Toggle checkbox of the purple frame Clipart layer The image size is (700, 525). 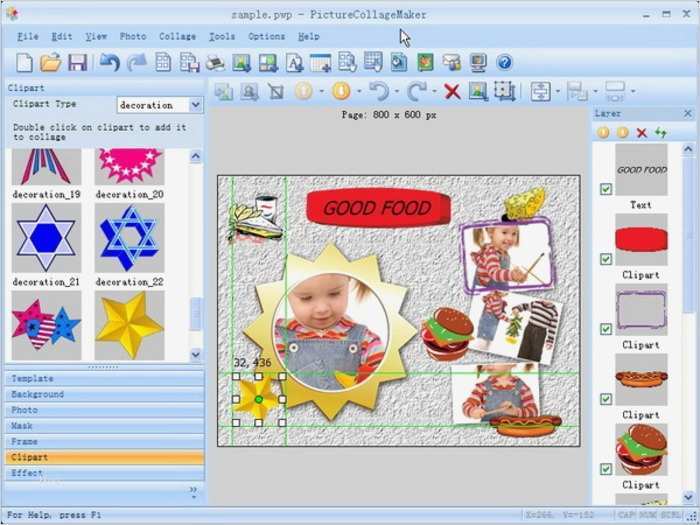coord(606,329)
